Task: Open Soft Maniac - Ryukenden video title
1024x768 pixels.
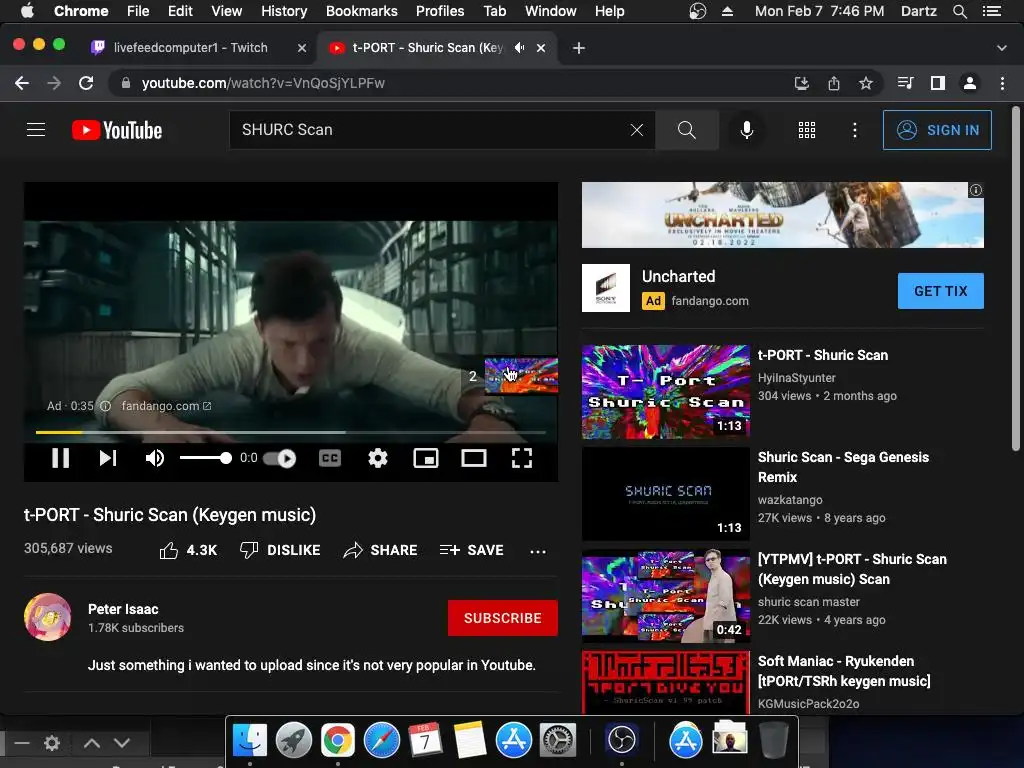Action: (844, 671)
